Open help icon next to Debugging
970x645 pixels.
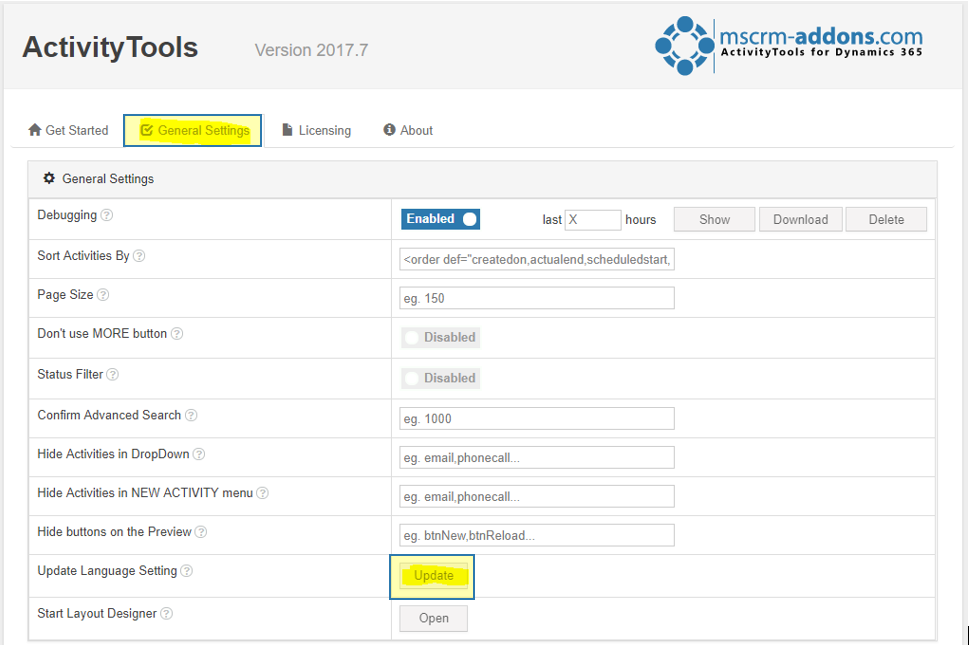[107, 215]
